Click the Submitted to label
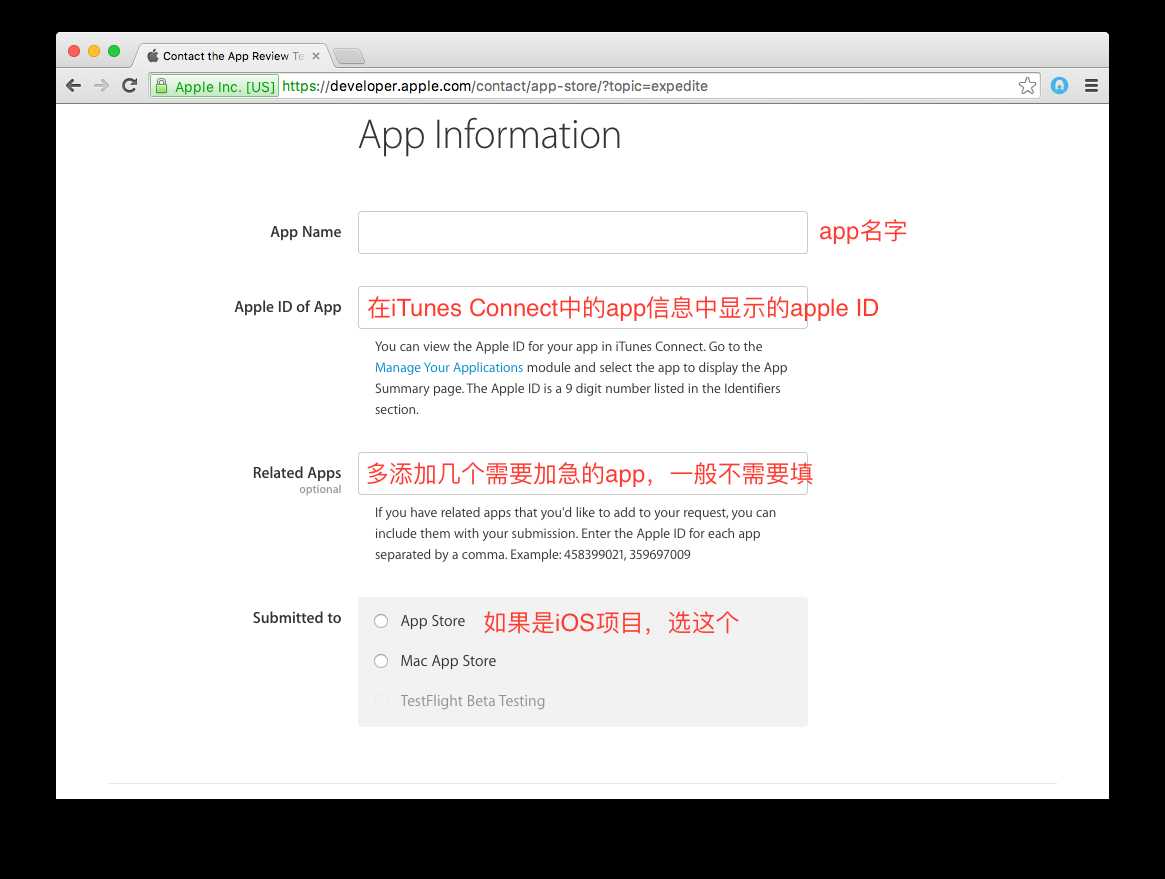 coord(296,617)
